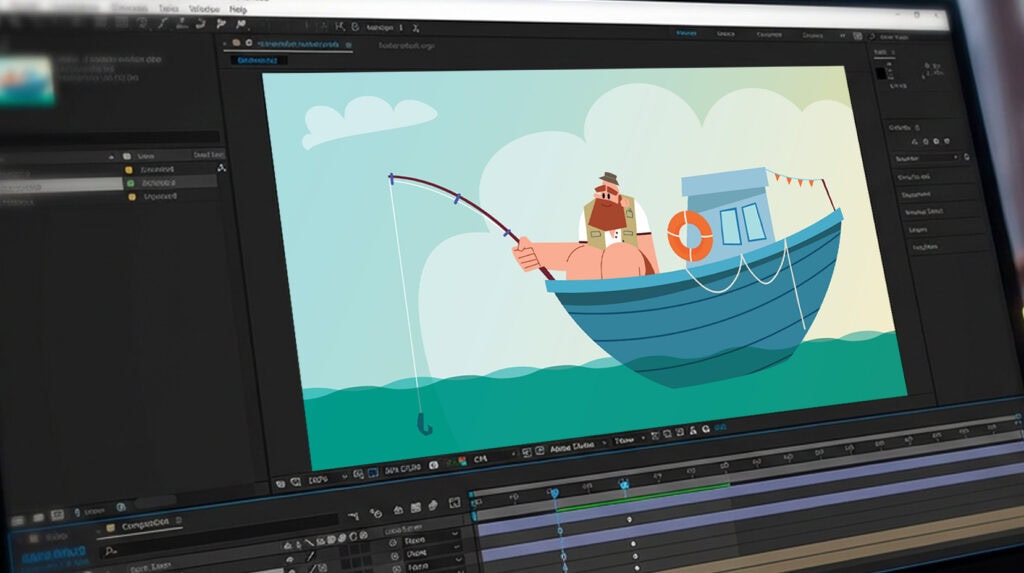This screenshot has width=1024, height=573.
Task: Select the Roto Brush tool
Action: (219, 23)
